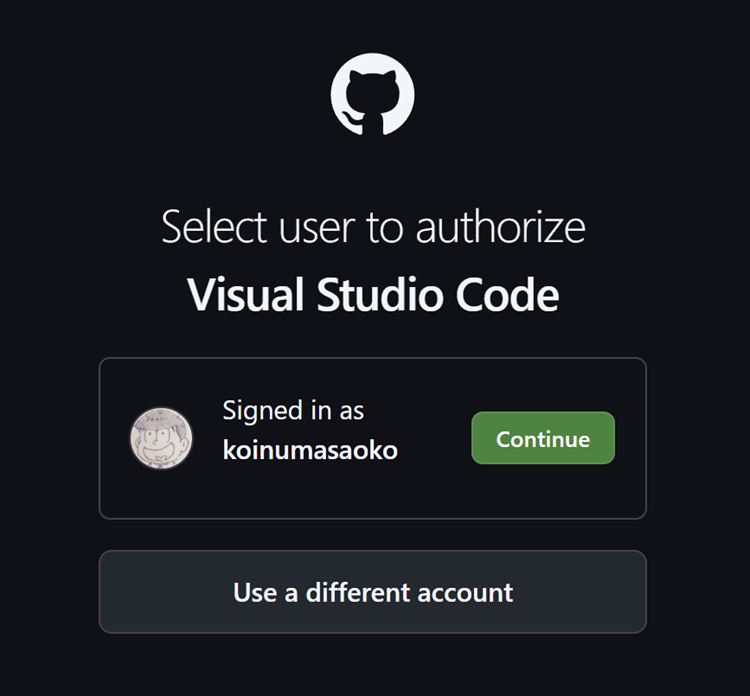Select the bold koinumasaoko account name

(x=310, y=450)
